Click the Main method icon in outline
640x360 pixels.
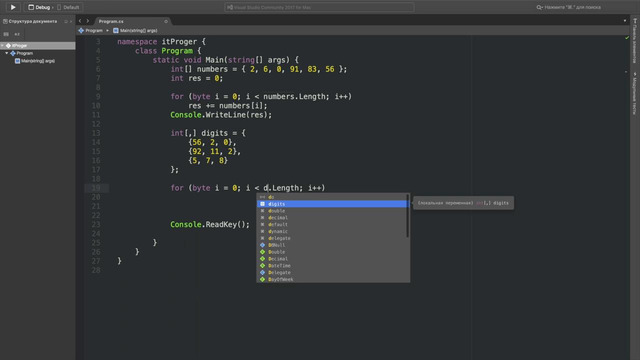(18, 61)
